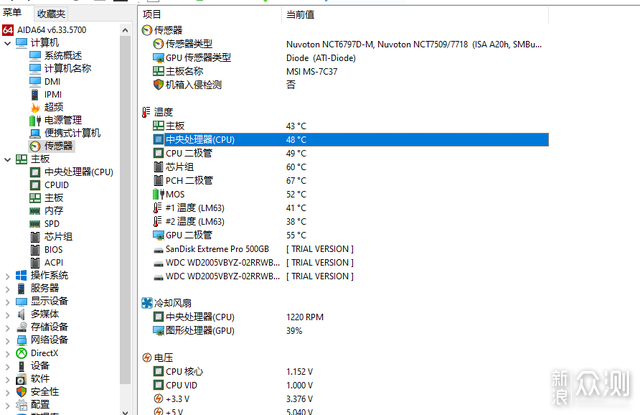Viewport: 640px width, 415px height.
Task: Expand the 服务器 node
Action: click(x=7, y=289)
